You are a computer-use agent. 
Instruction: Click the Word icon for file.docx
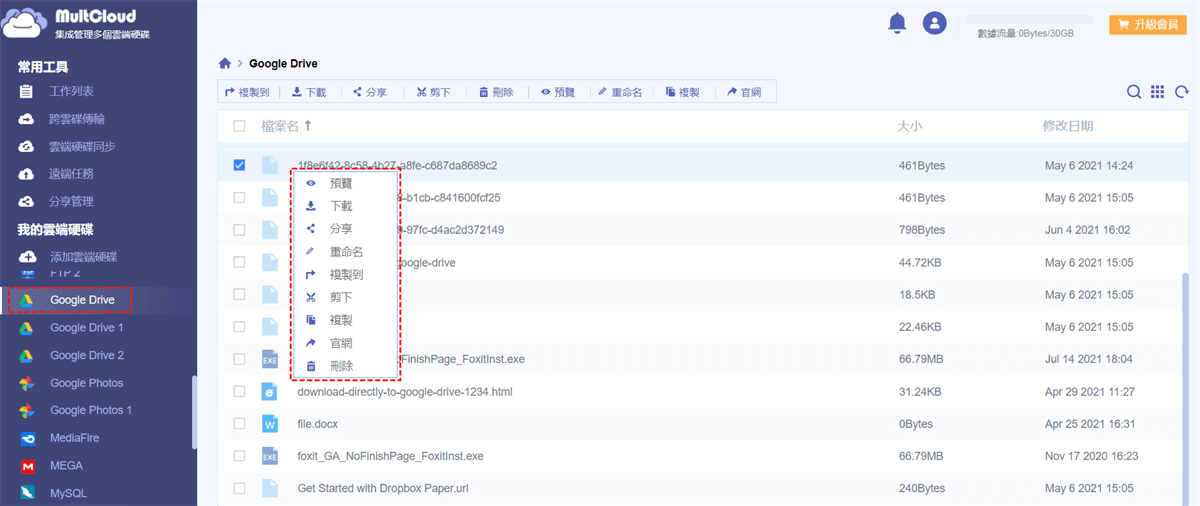tap(269, 424)
